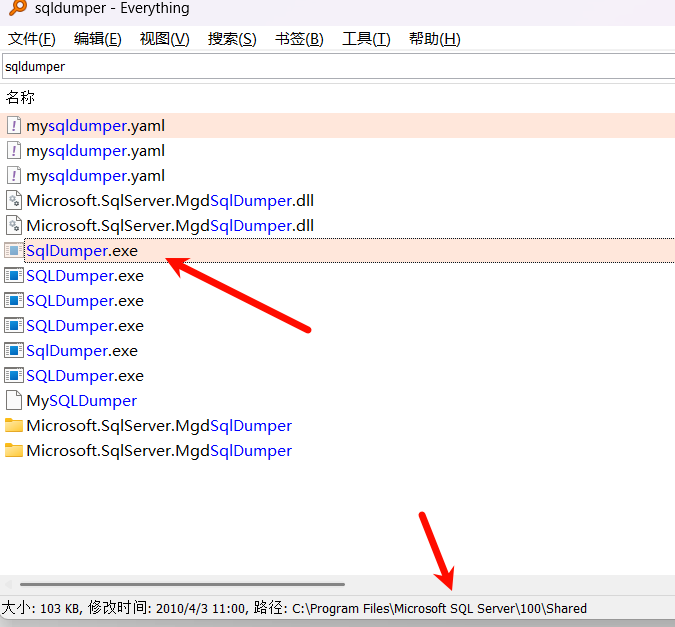Click the horizontal scrollbar below the results
675x627 pixels.
tap(182, 584)
